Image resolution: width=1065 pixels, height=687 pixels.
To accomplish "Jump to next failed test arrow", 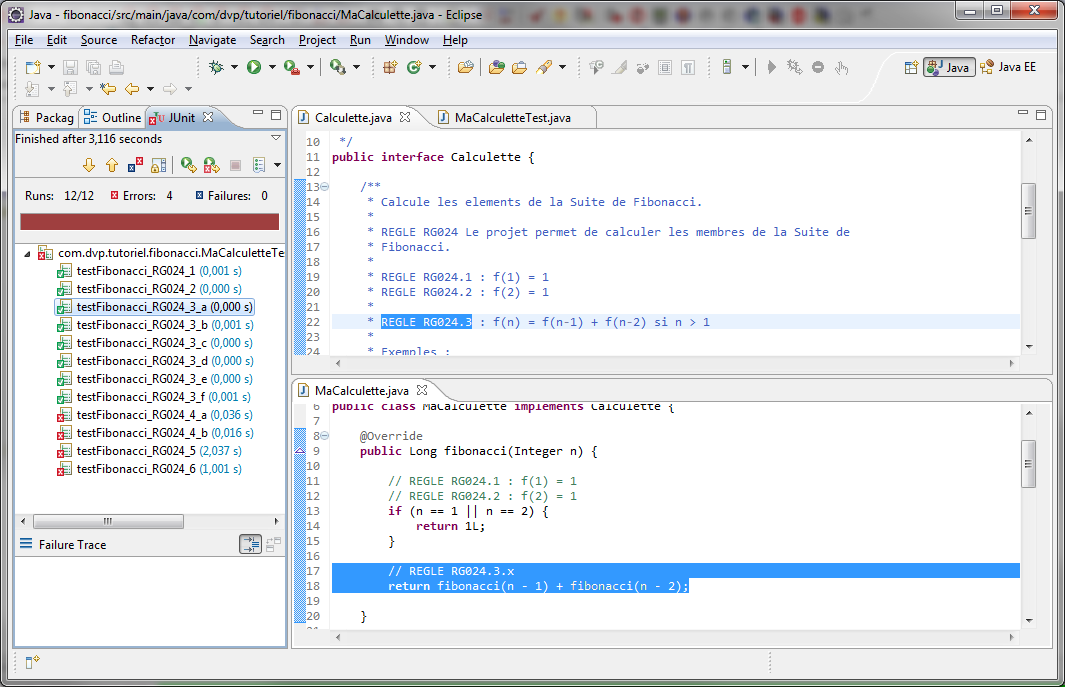I will 87,165.
